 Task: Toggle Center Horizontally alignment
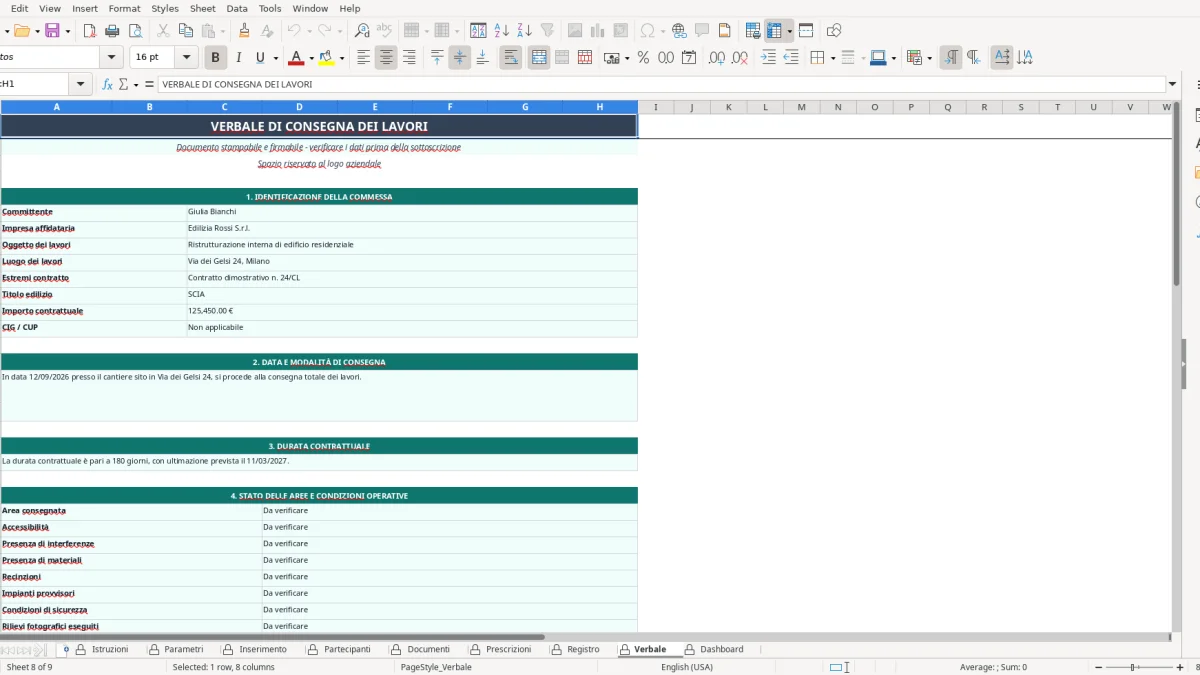click(386, 58)
